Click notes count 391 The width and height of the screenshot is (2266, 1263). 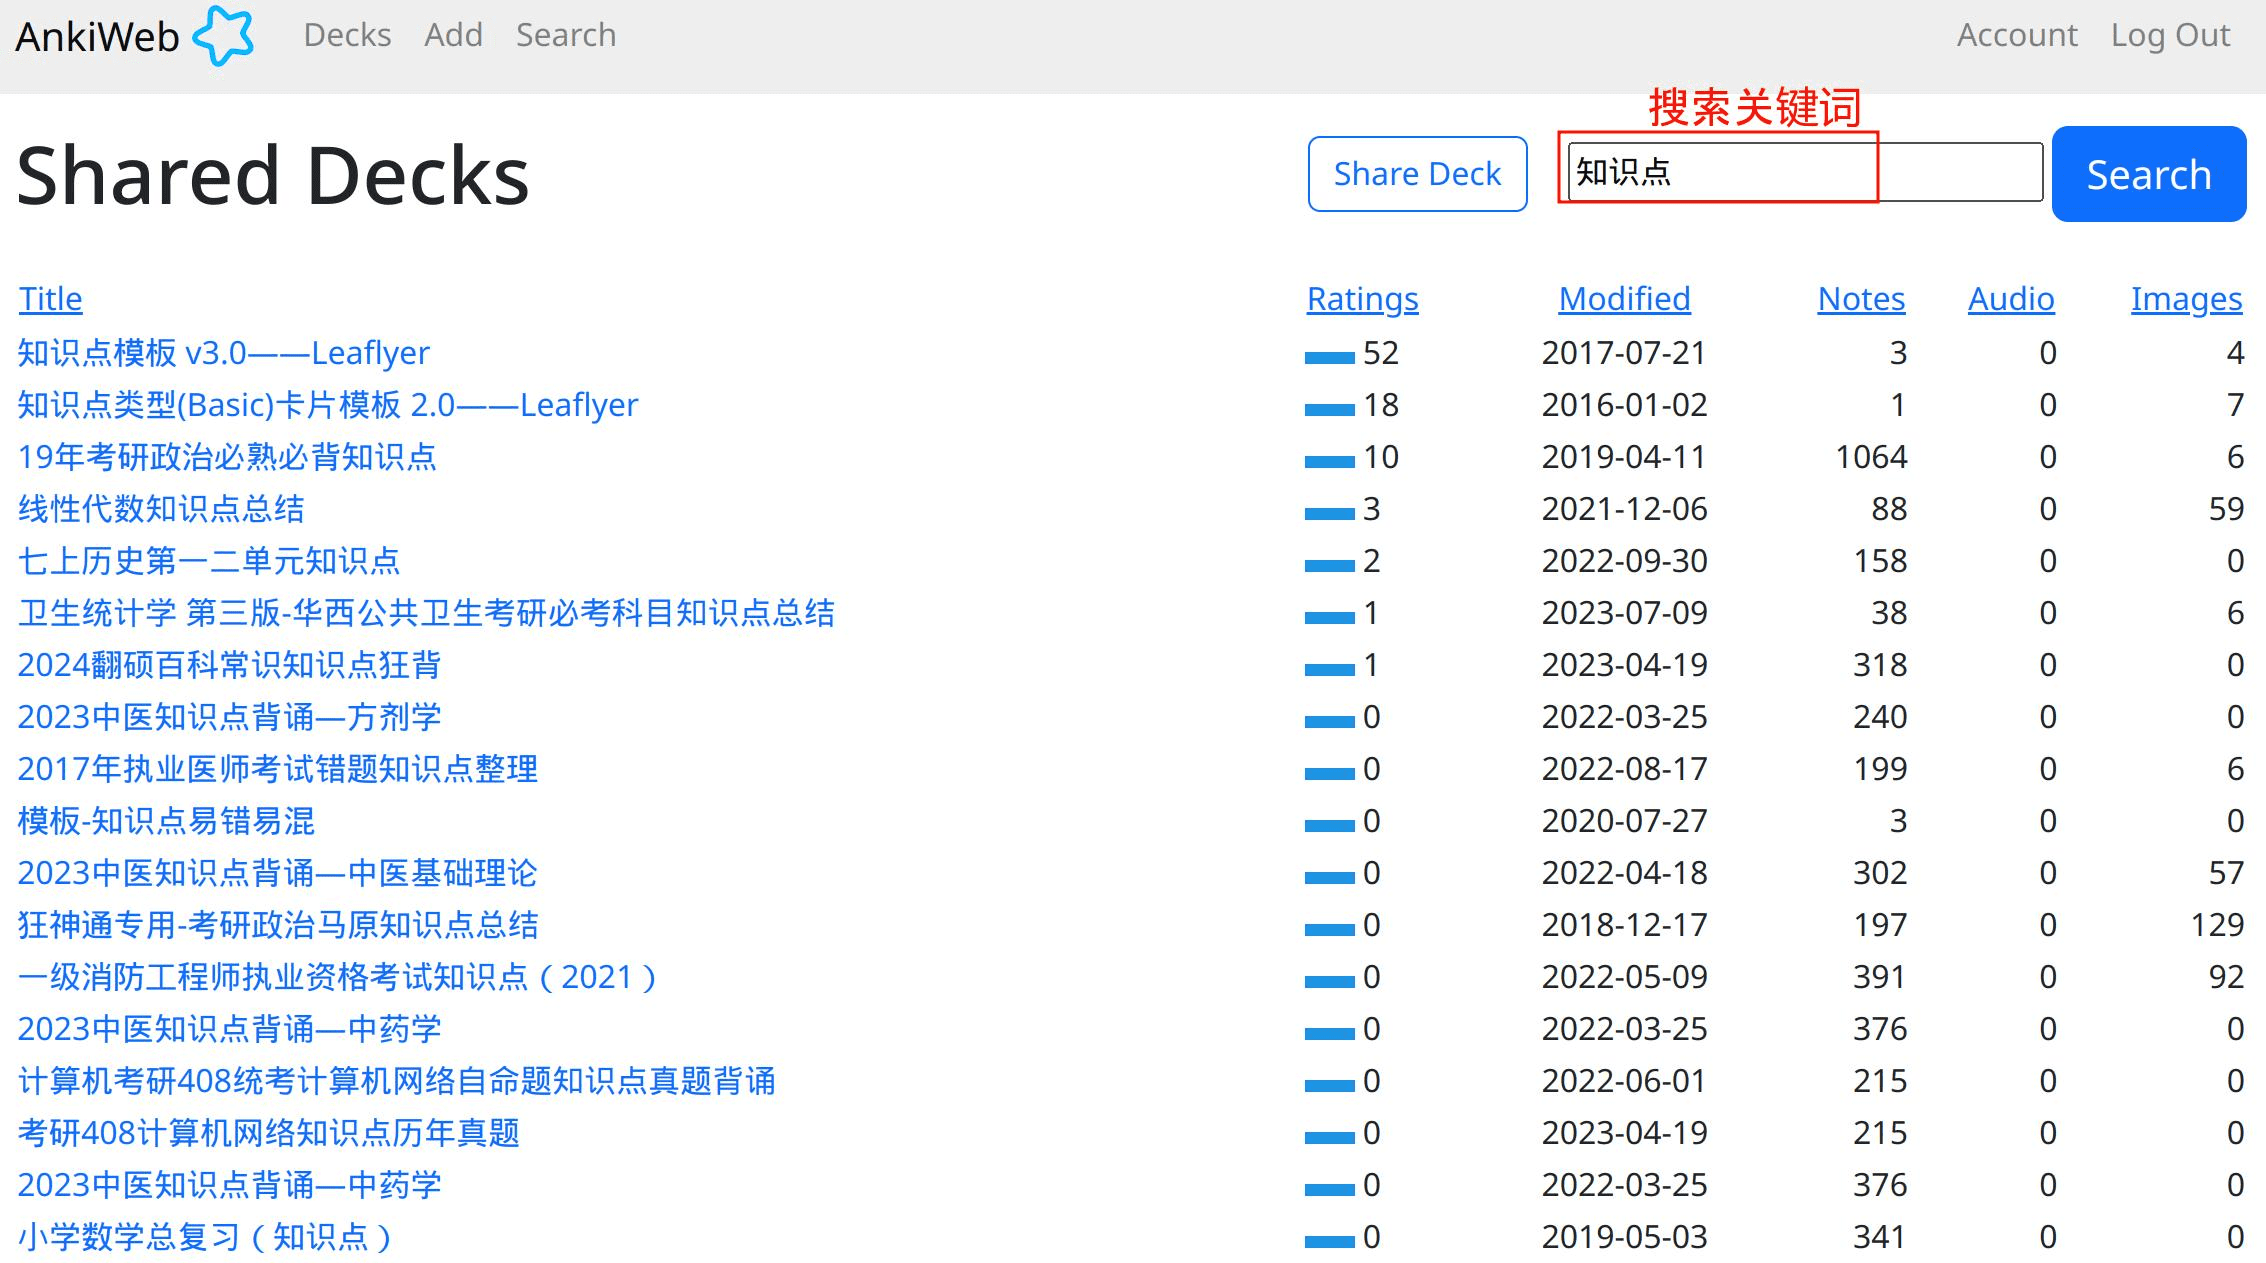pyautogui.click(x=1880, y=977)
